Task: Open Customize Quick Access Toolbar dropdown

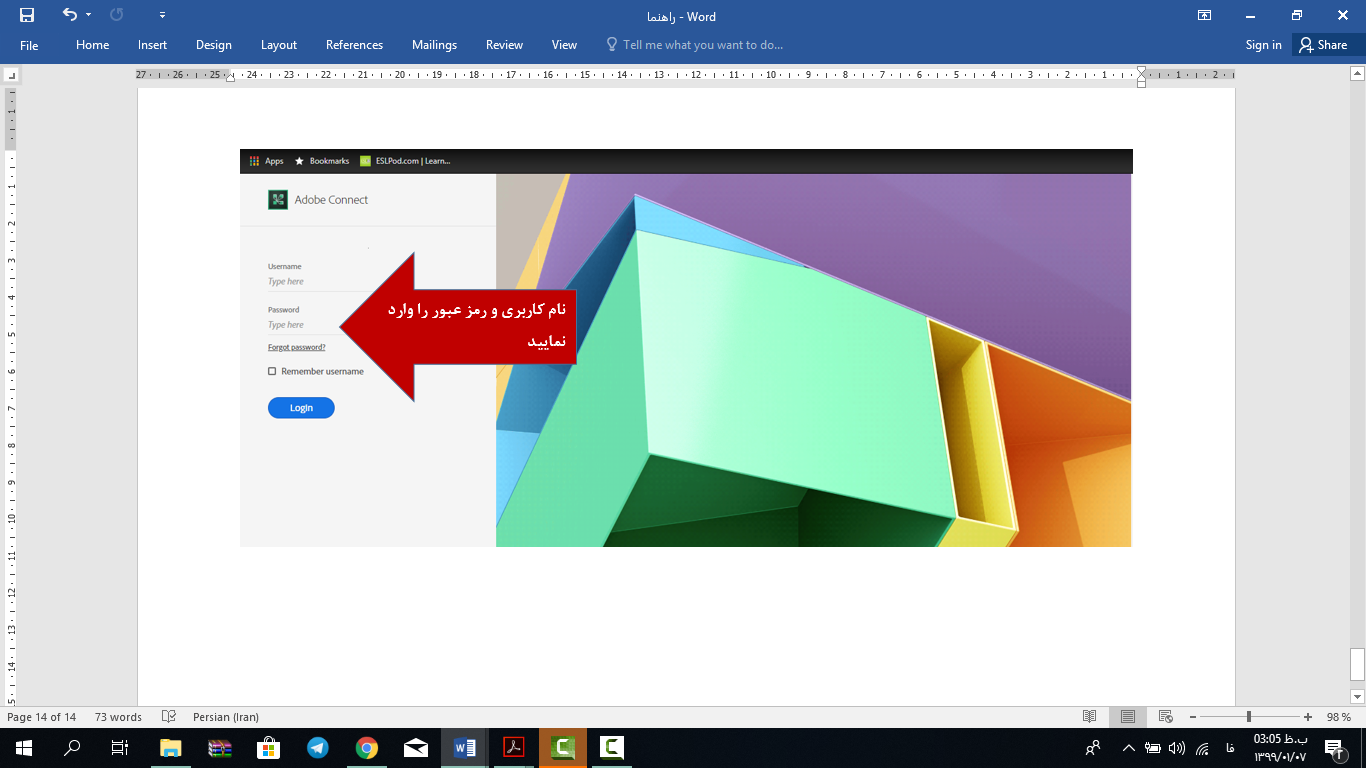Action: (163, 16)
